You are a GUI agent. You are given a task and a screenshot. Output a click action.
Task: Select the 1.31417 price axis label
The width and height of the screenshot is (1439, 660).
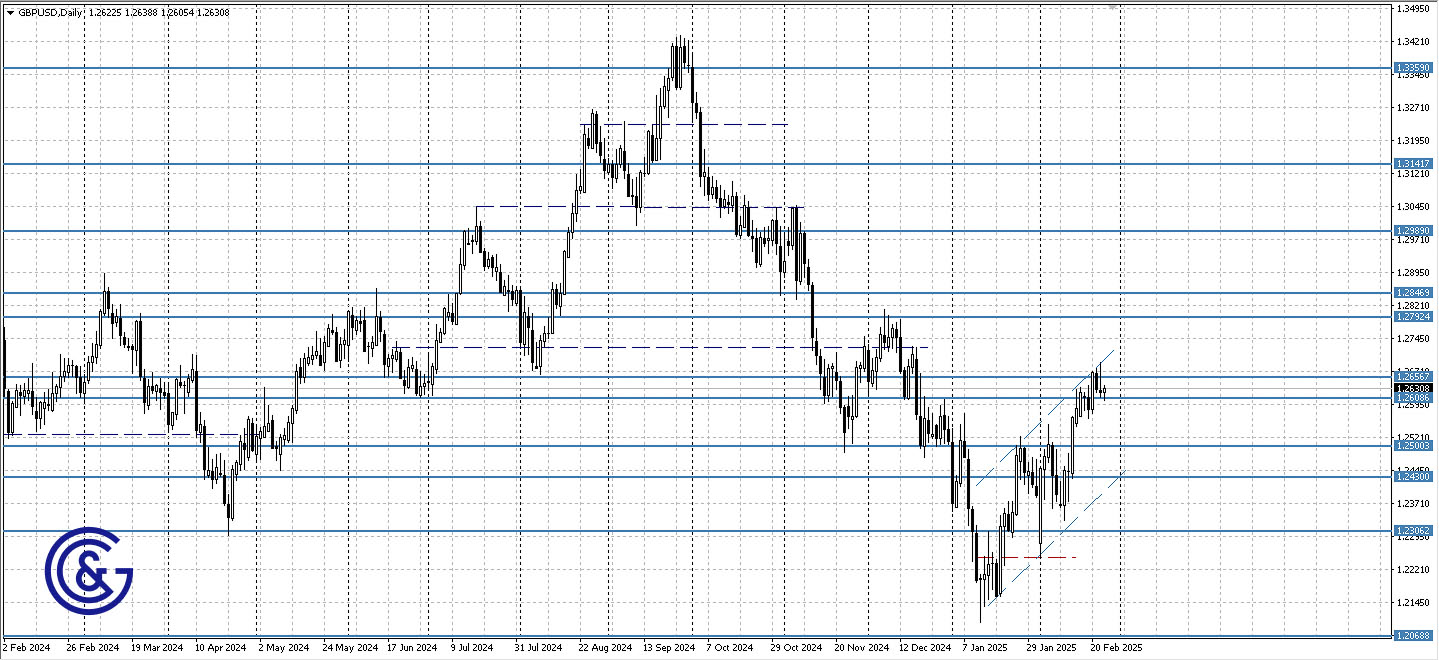click(1414, 162)
